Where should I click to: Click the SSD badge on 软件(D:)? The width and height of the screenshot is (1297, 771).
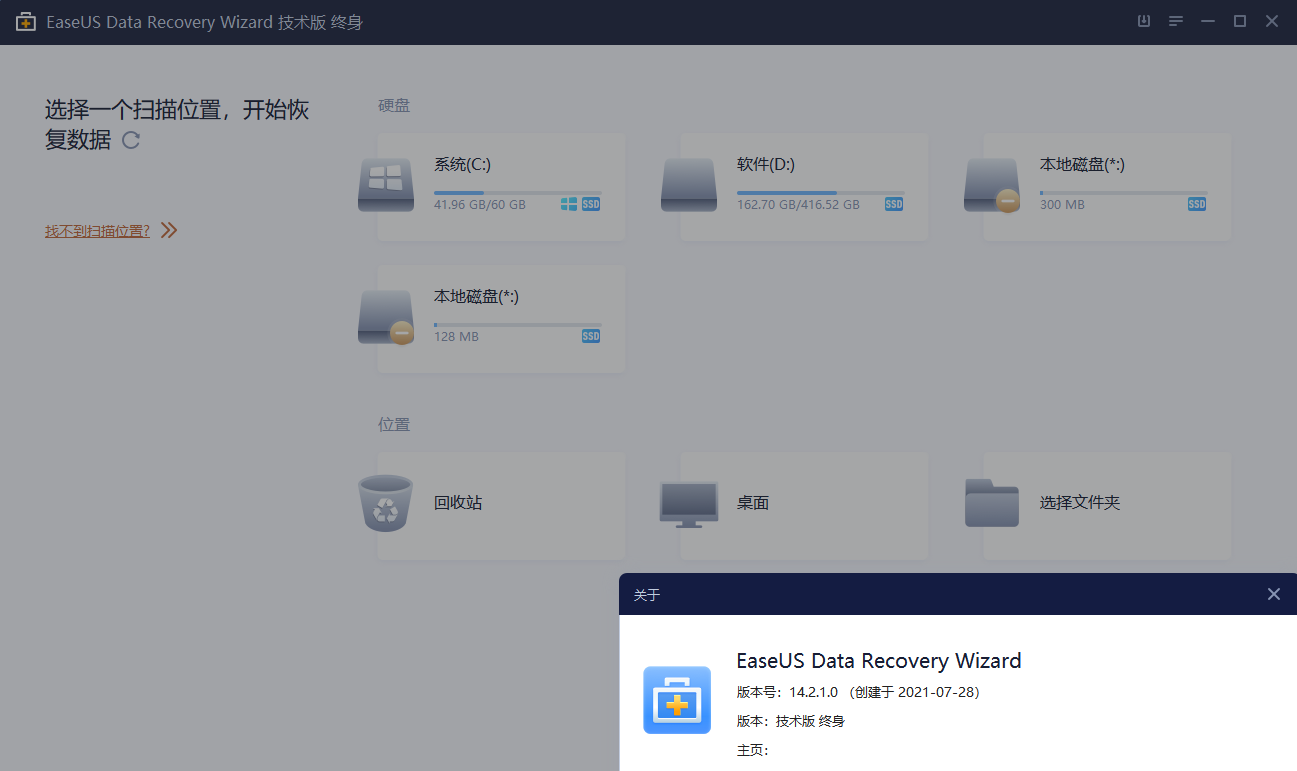(894, 204)
